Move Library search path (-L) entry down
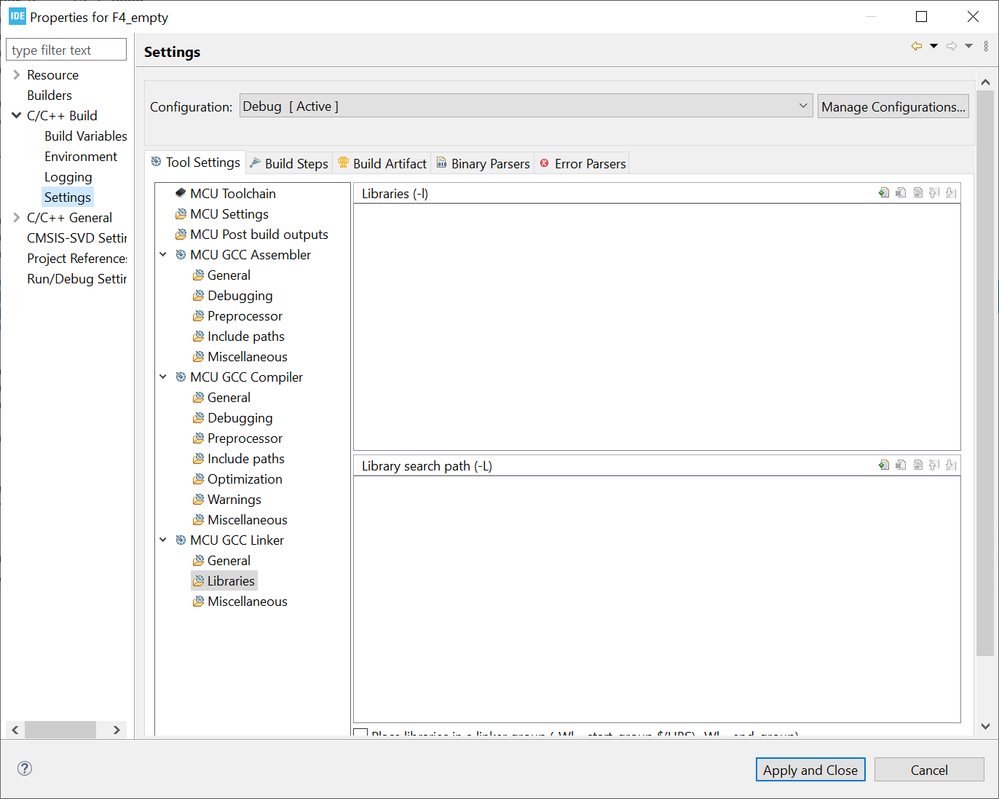 pyautogui.click(x=951, y=465)
